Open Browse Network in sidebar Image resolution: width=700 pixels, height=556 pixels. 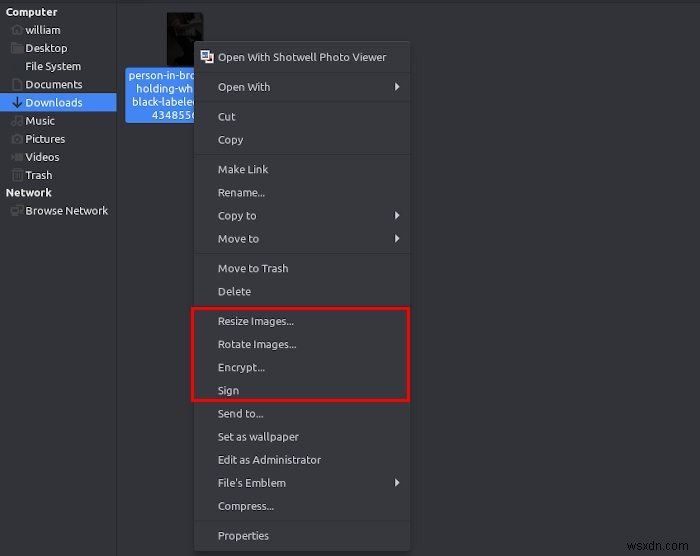pos(58,211)
